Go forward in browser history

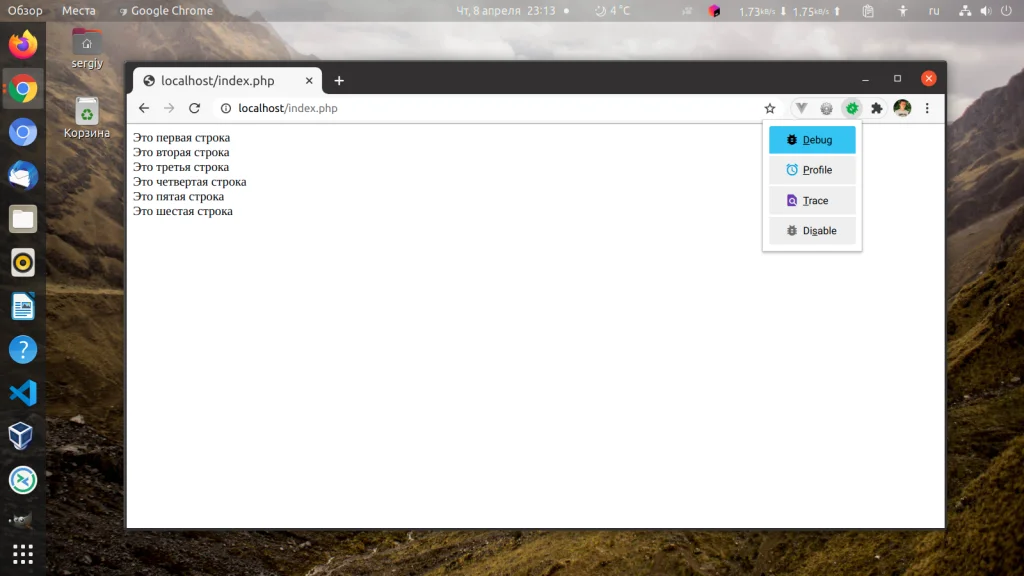click(169, 108)
